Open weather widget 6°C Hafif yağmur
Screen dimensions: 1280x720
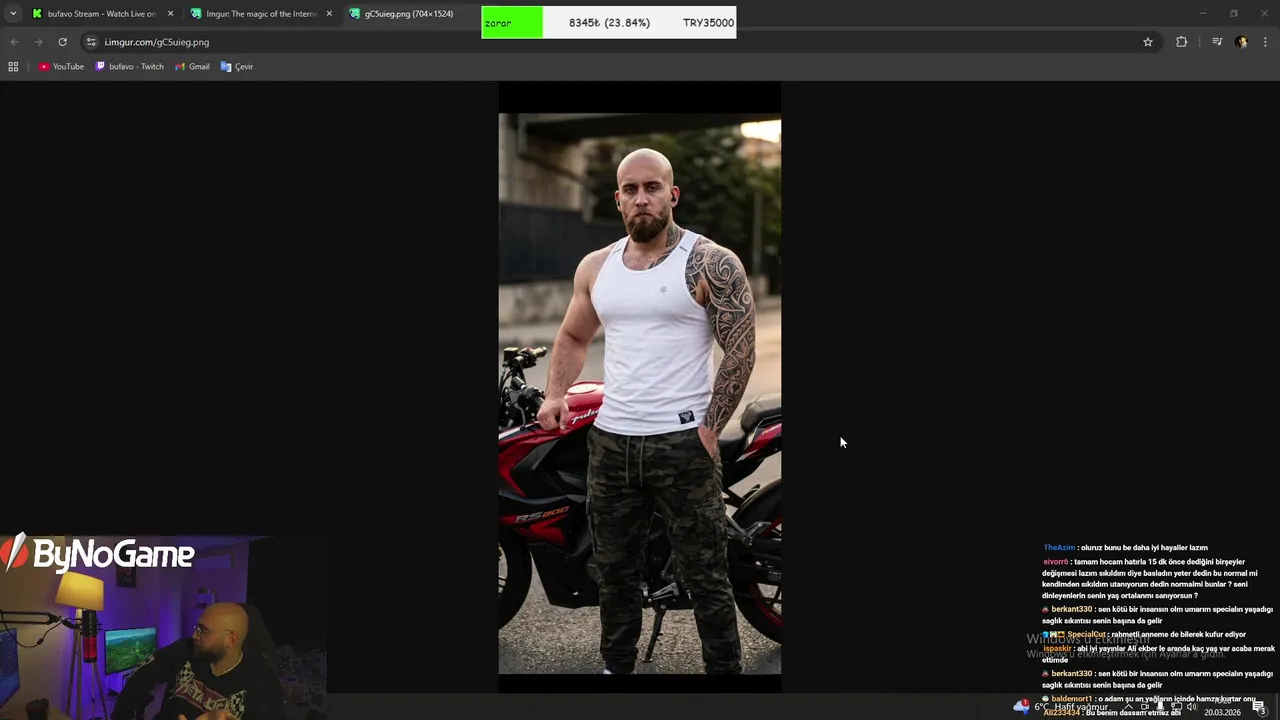click(1062, 707)
